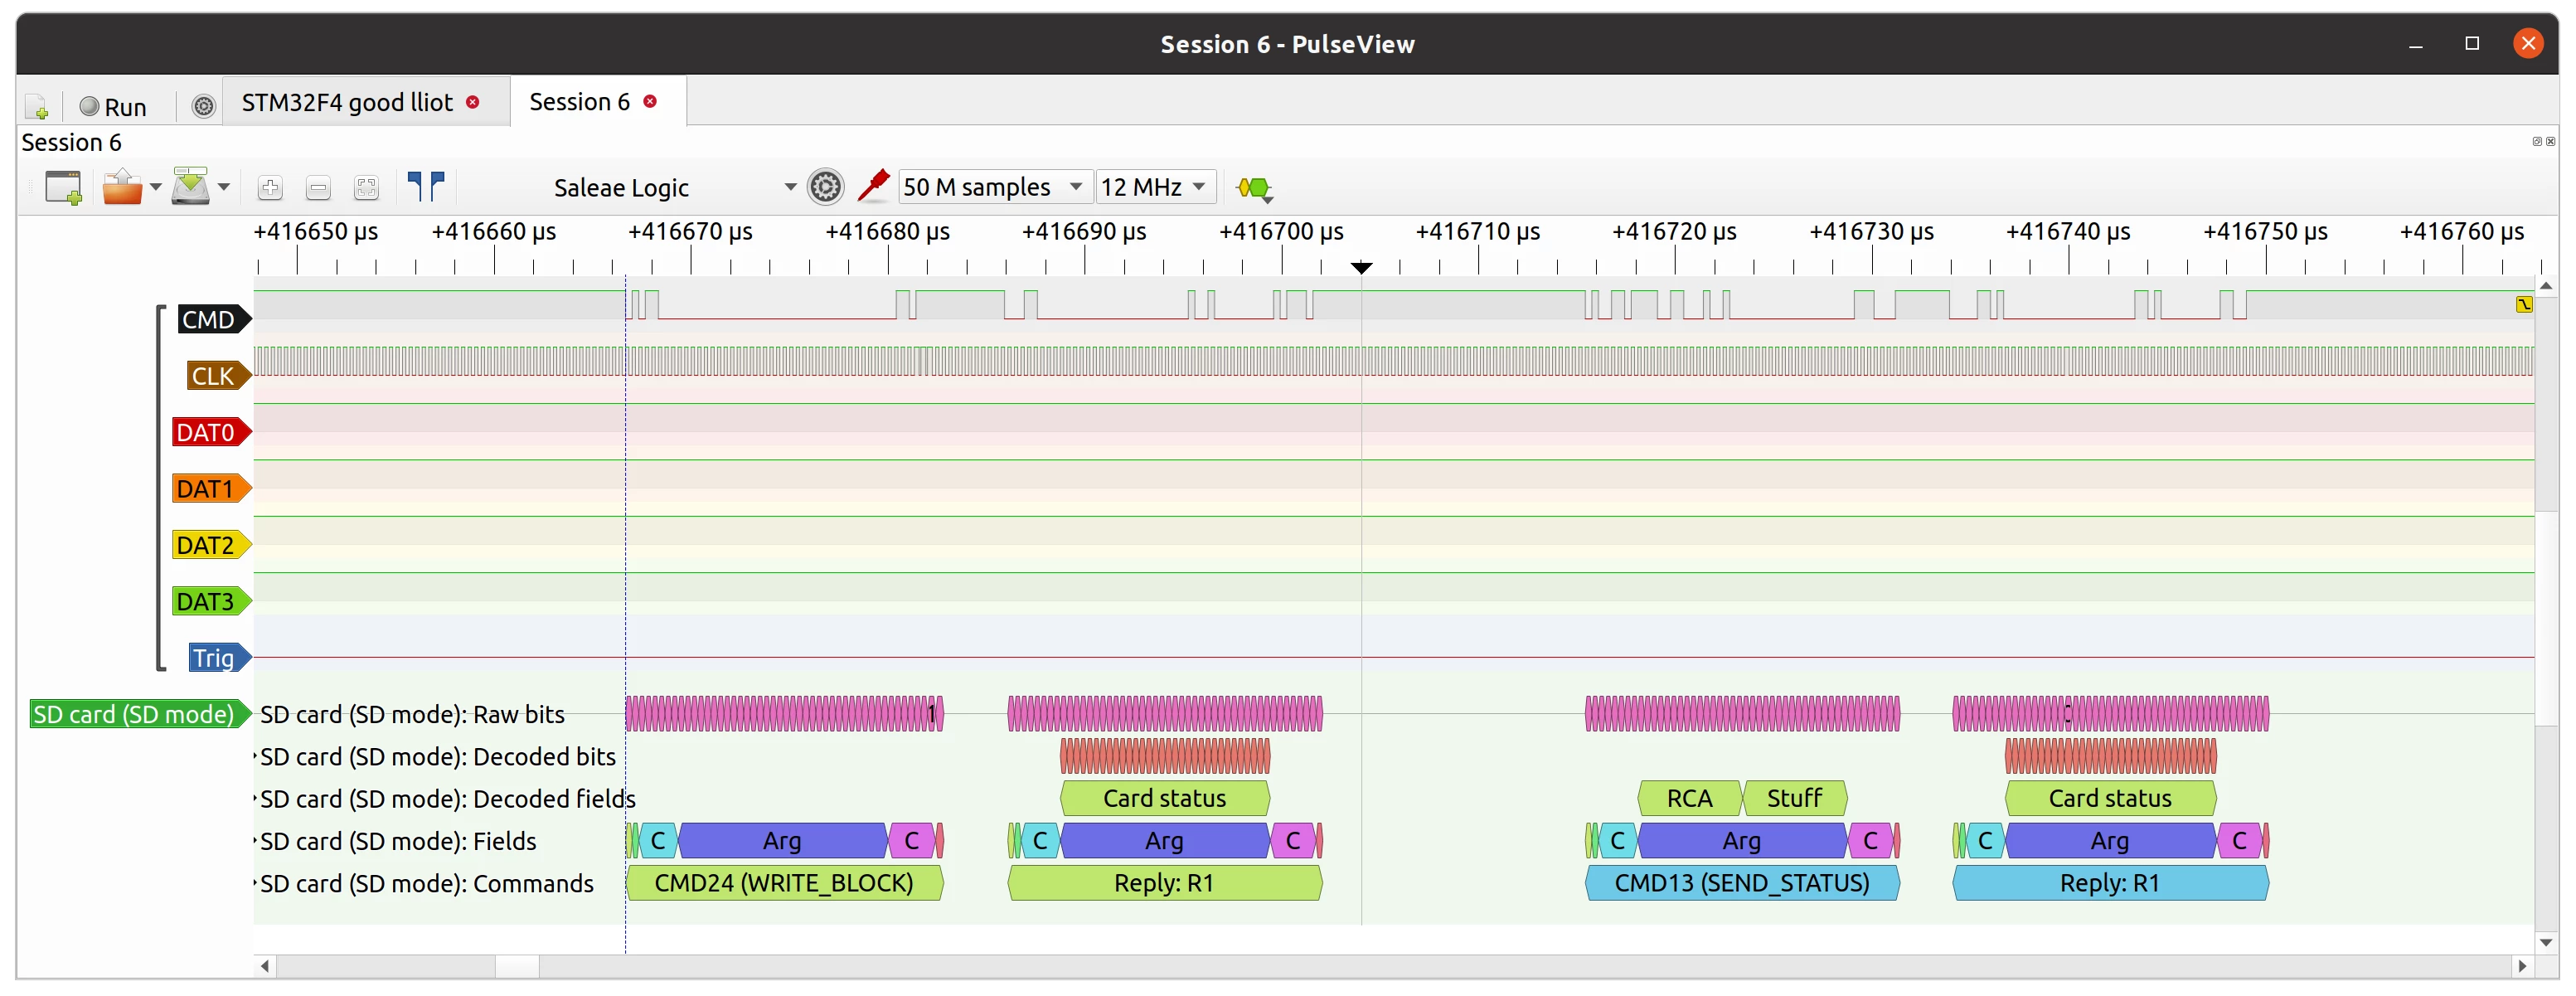Viewport: 2576px width, 996px height.
Task: Click the black timeline cursor marker
Action: [x=1361, y=267]
